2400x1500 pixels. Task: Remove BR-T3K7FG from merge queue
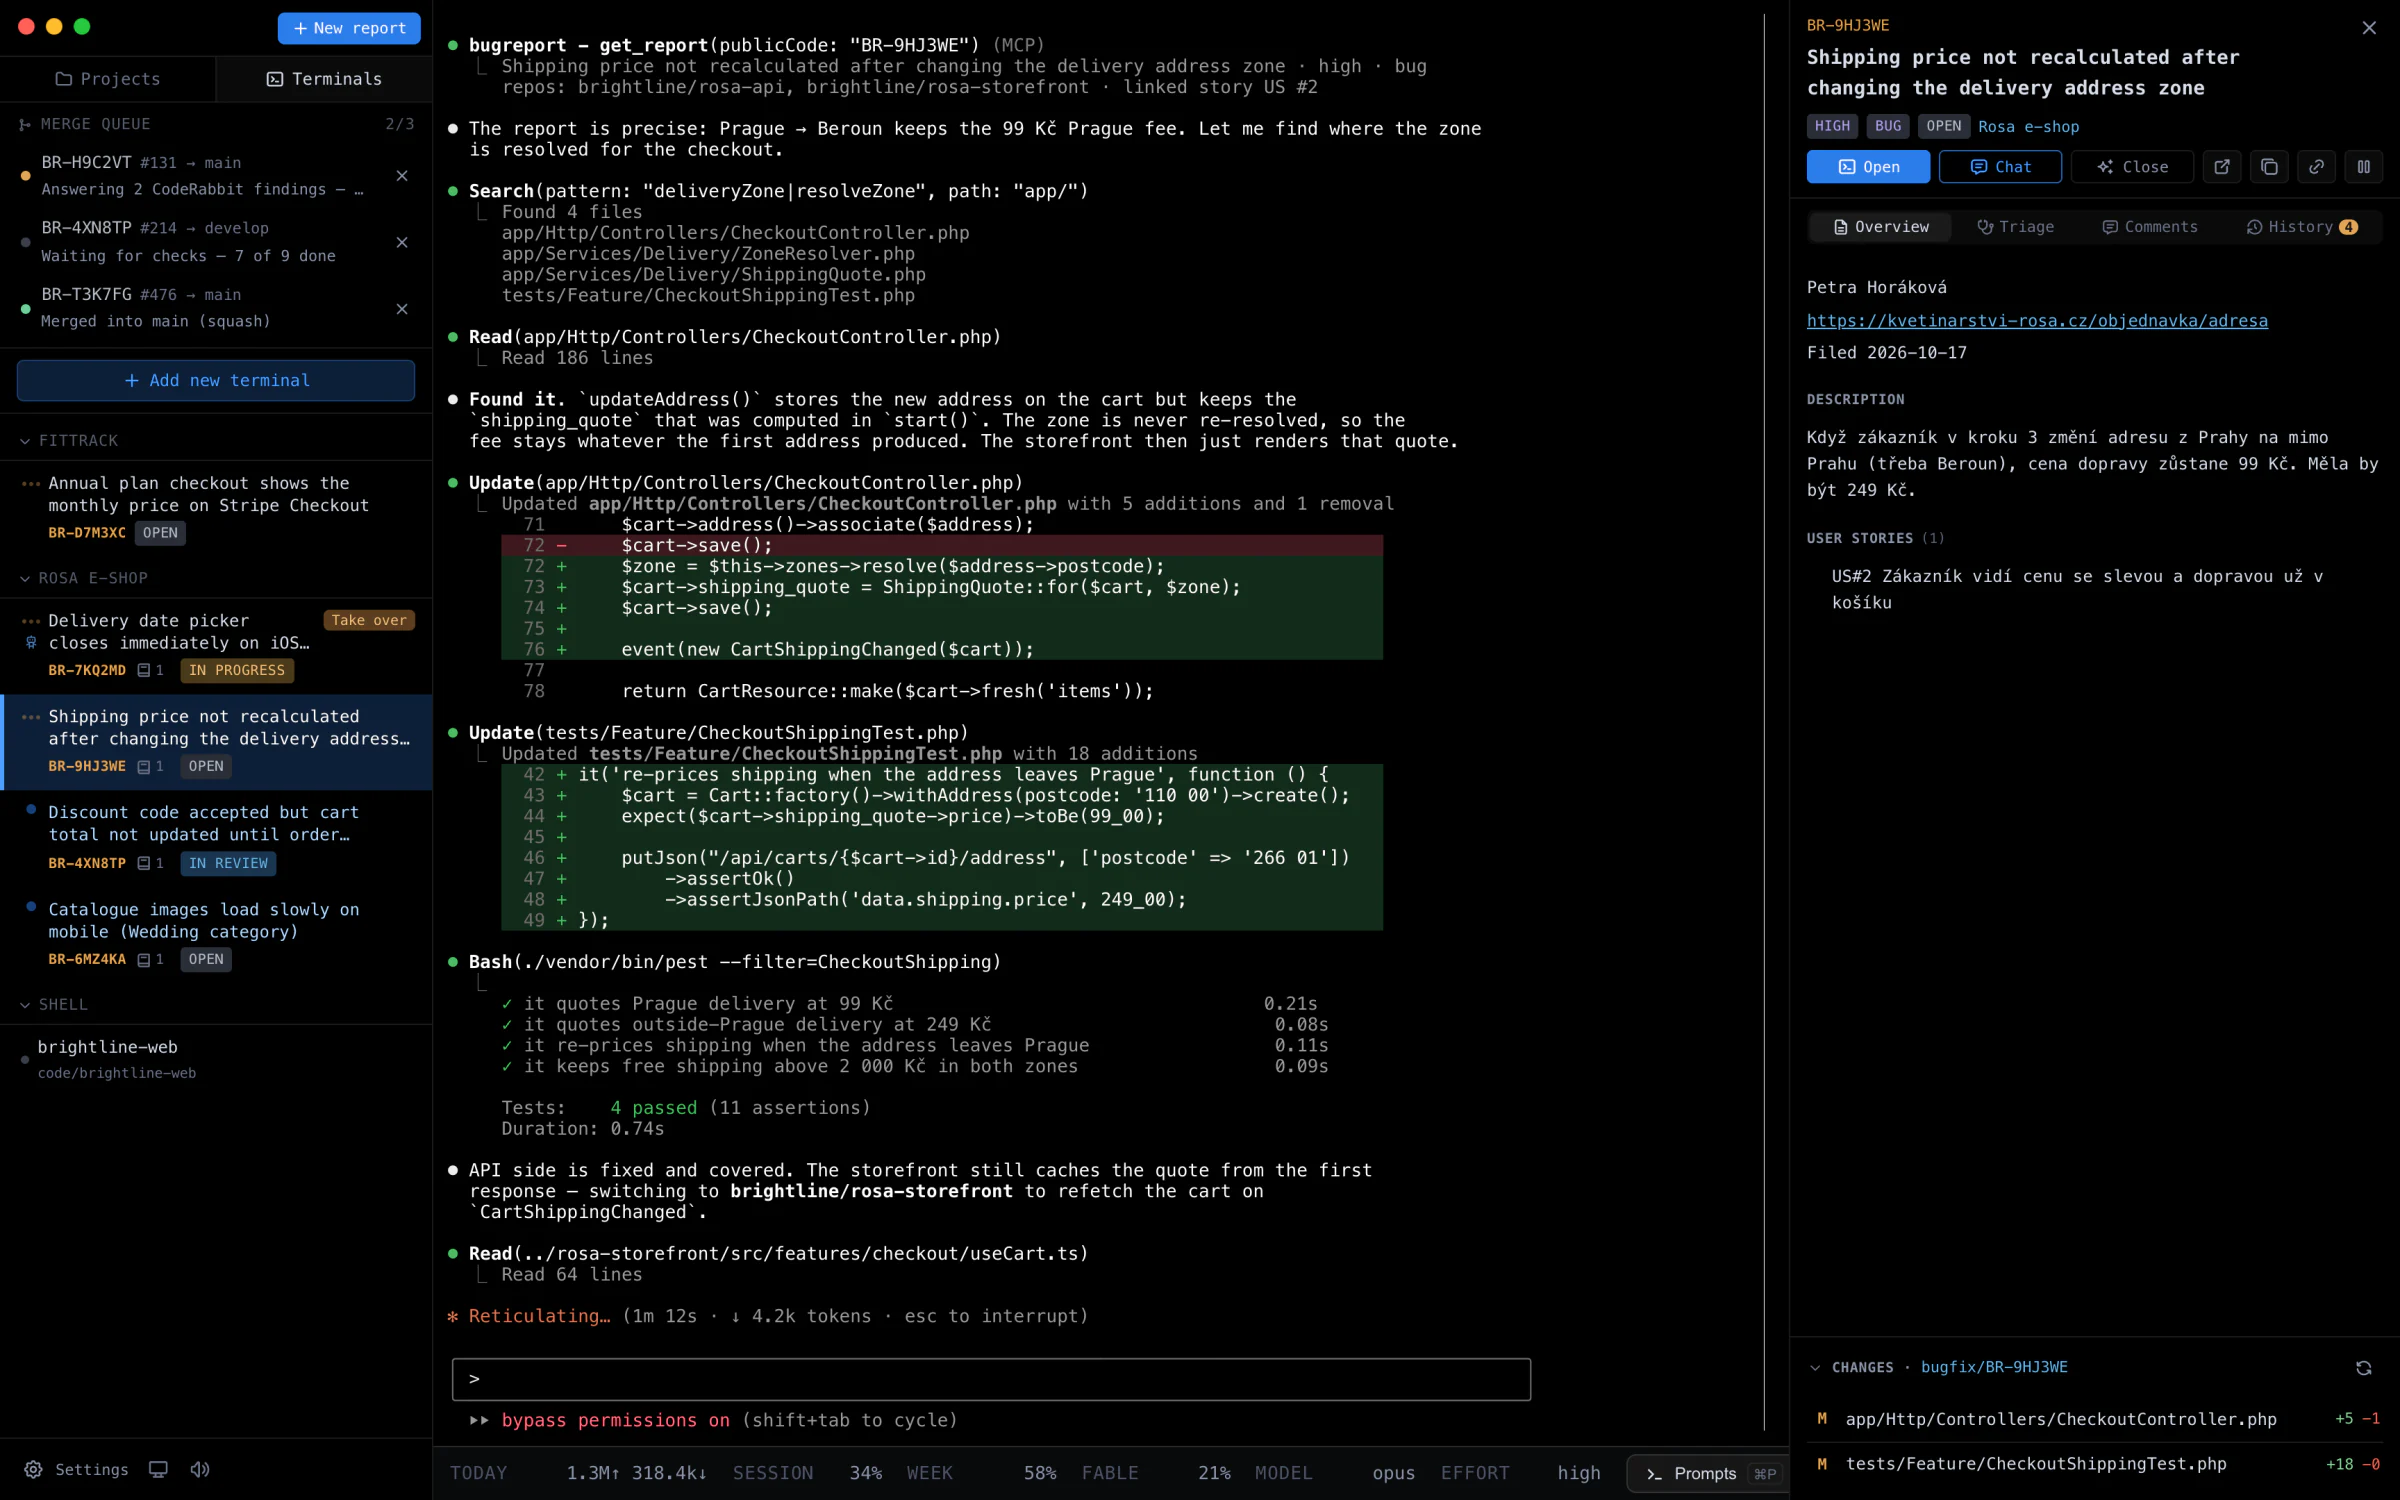point(402,309)
